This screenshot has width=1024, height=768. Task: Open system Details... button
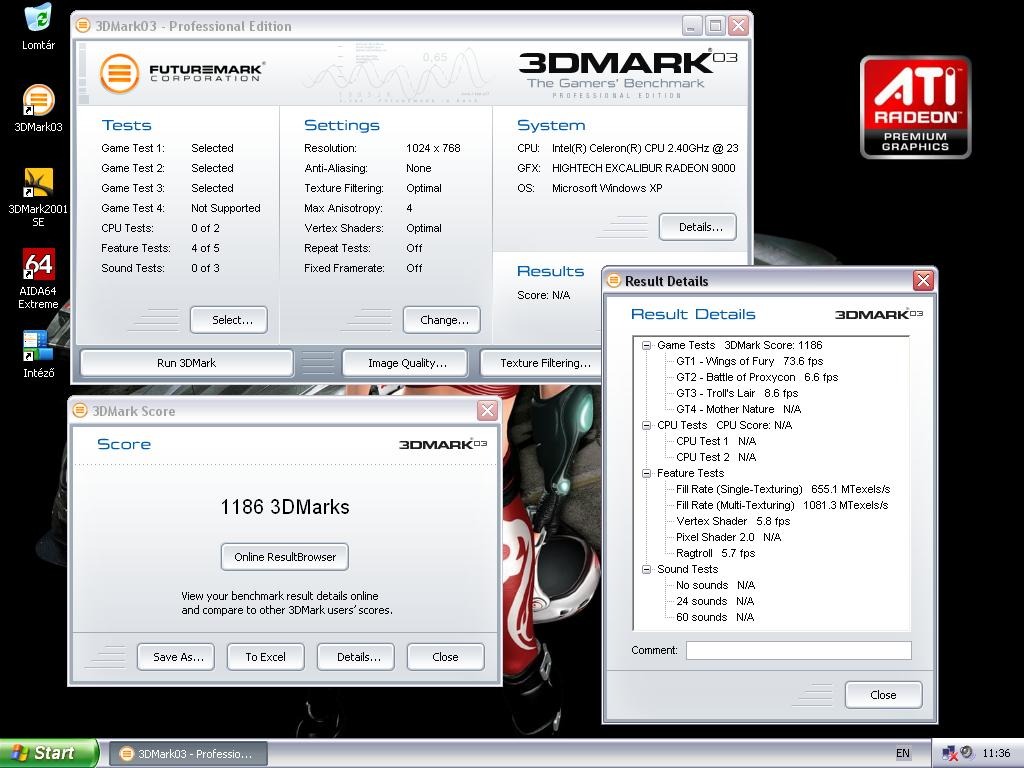697,227
